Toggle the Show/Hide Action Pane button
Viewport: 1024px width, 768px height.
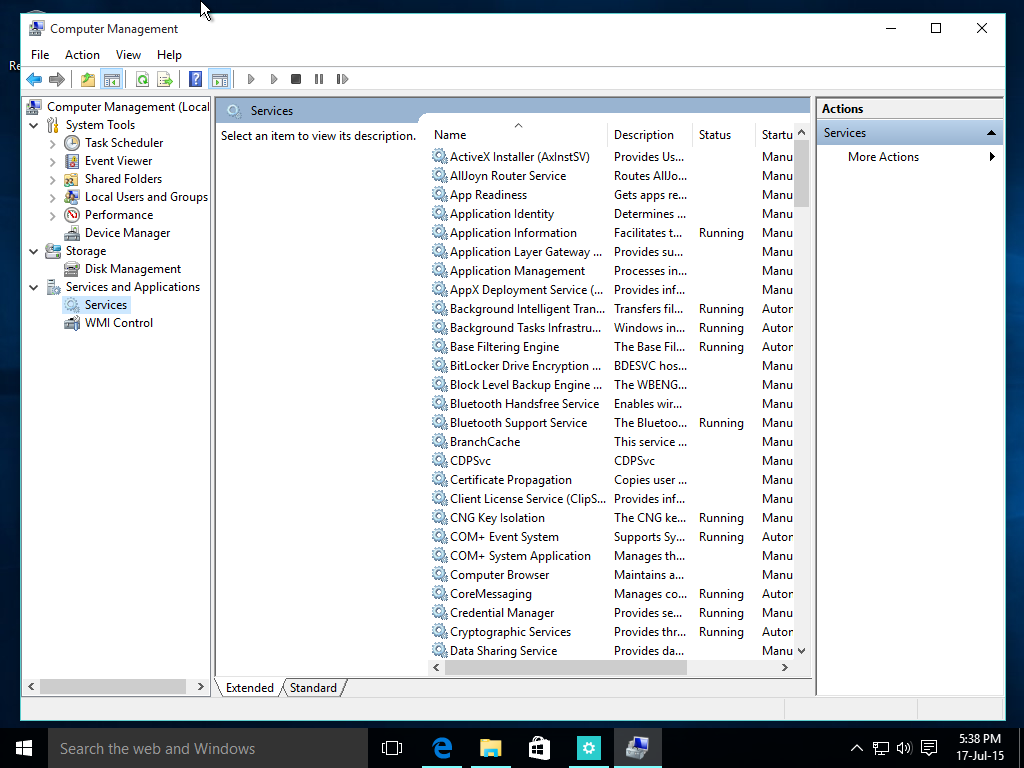pos(220,79)
